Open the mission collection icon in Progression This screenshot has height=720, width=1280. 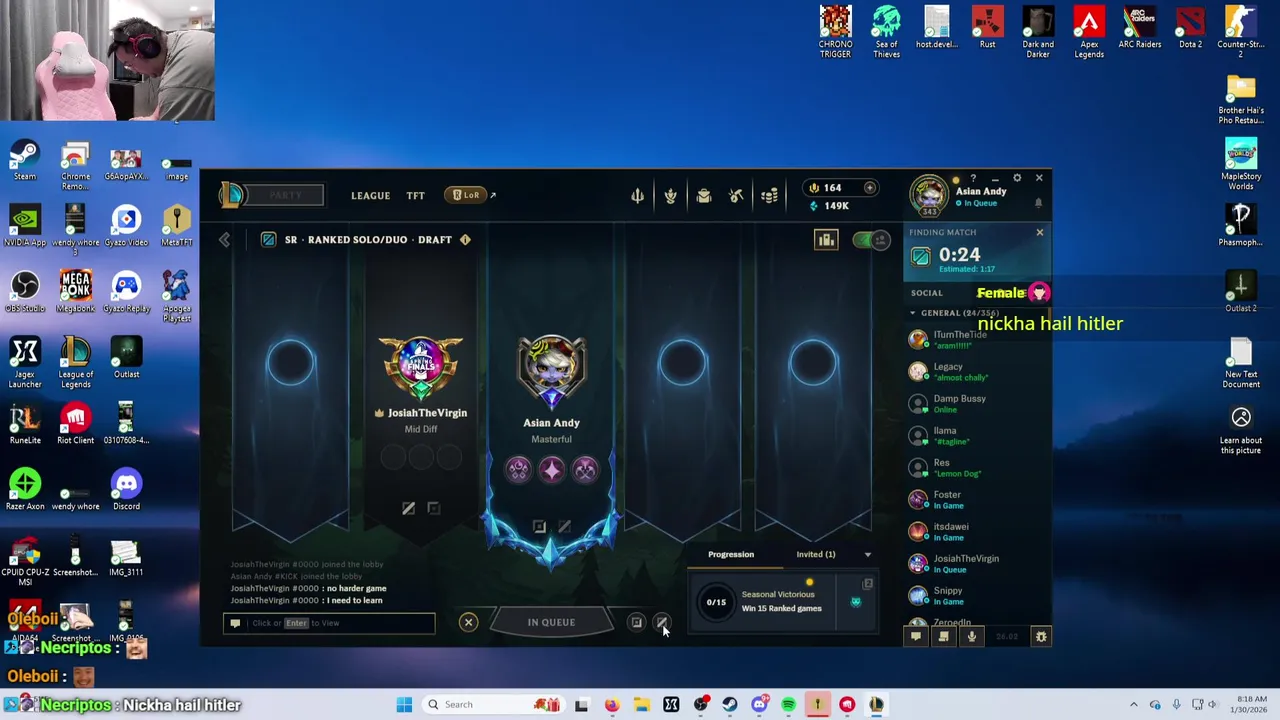click(868, 584)
